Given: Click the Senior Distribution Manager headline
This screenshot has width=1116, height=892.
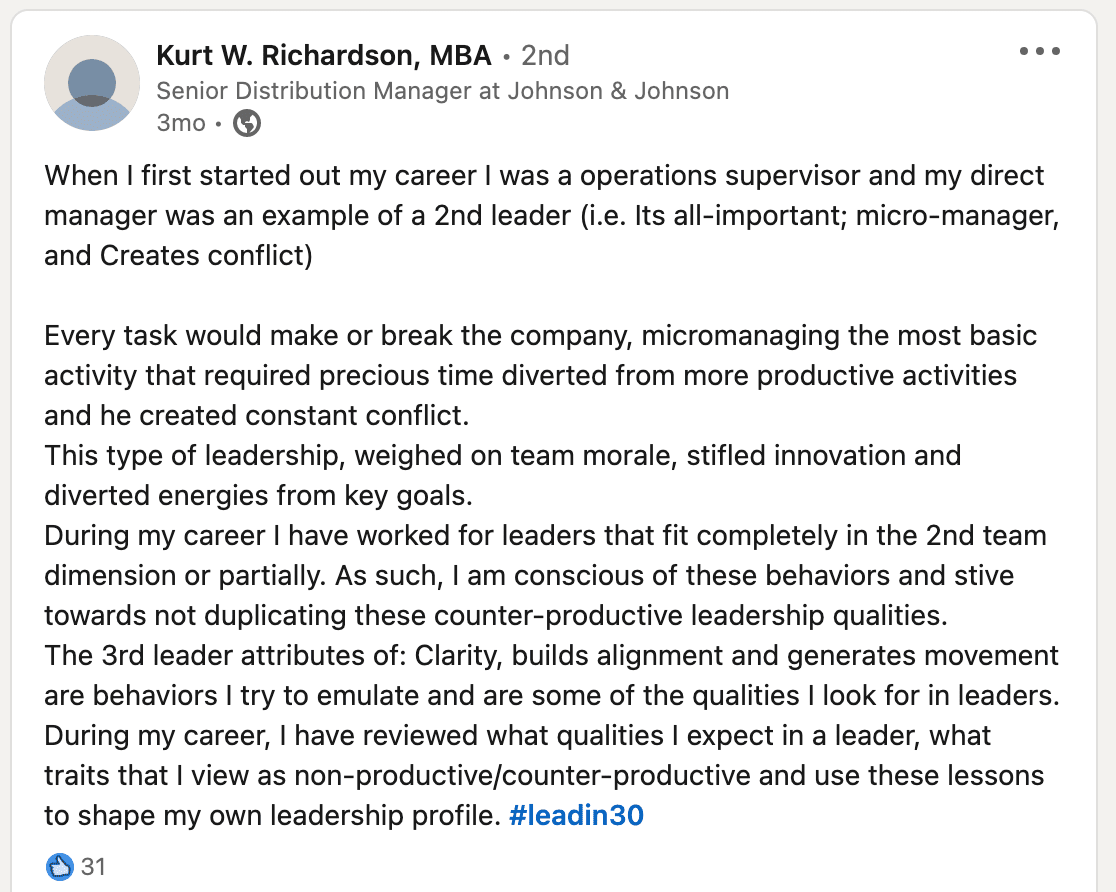Looking at the screenshot, I should [x=443, y=91].
